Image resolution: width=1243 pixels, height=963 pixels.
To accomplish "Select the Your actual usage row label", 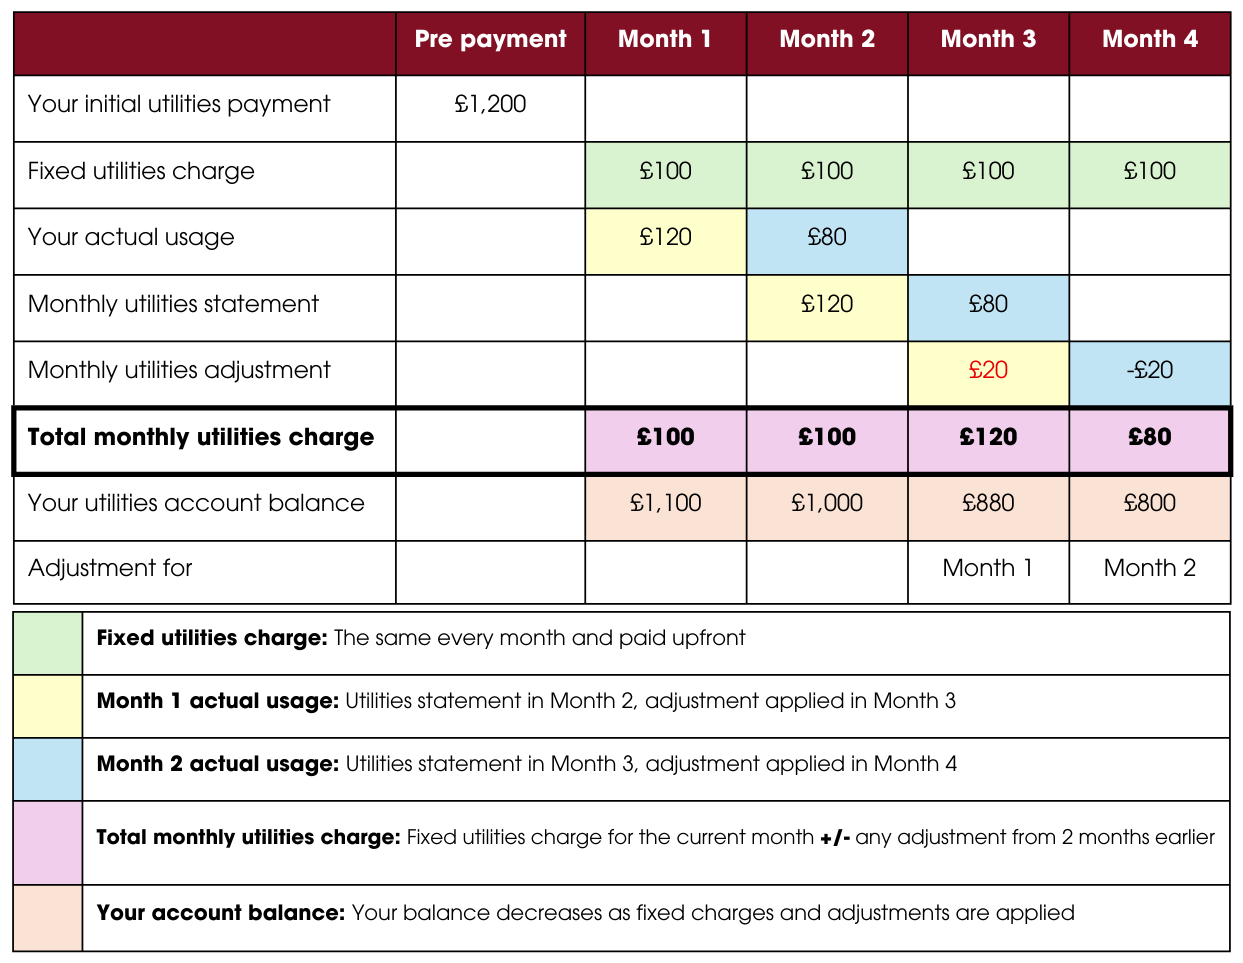I will tap(131, 238).
